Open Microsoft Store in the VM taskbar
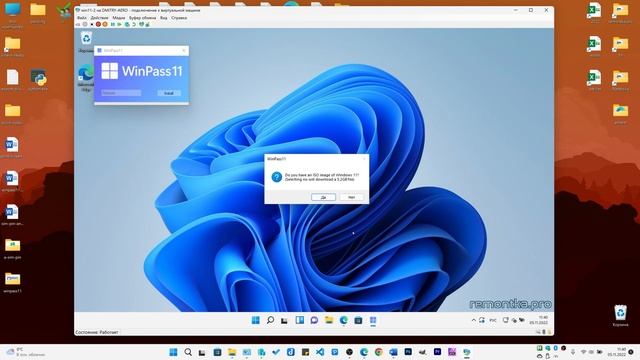 (358, 320)
